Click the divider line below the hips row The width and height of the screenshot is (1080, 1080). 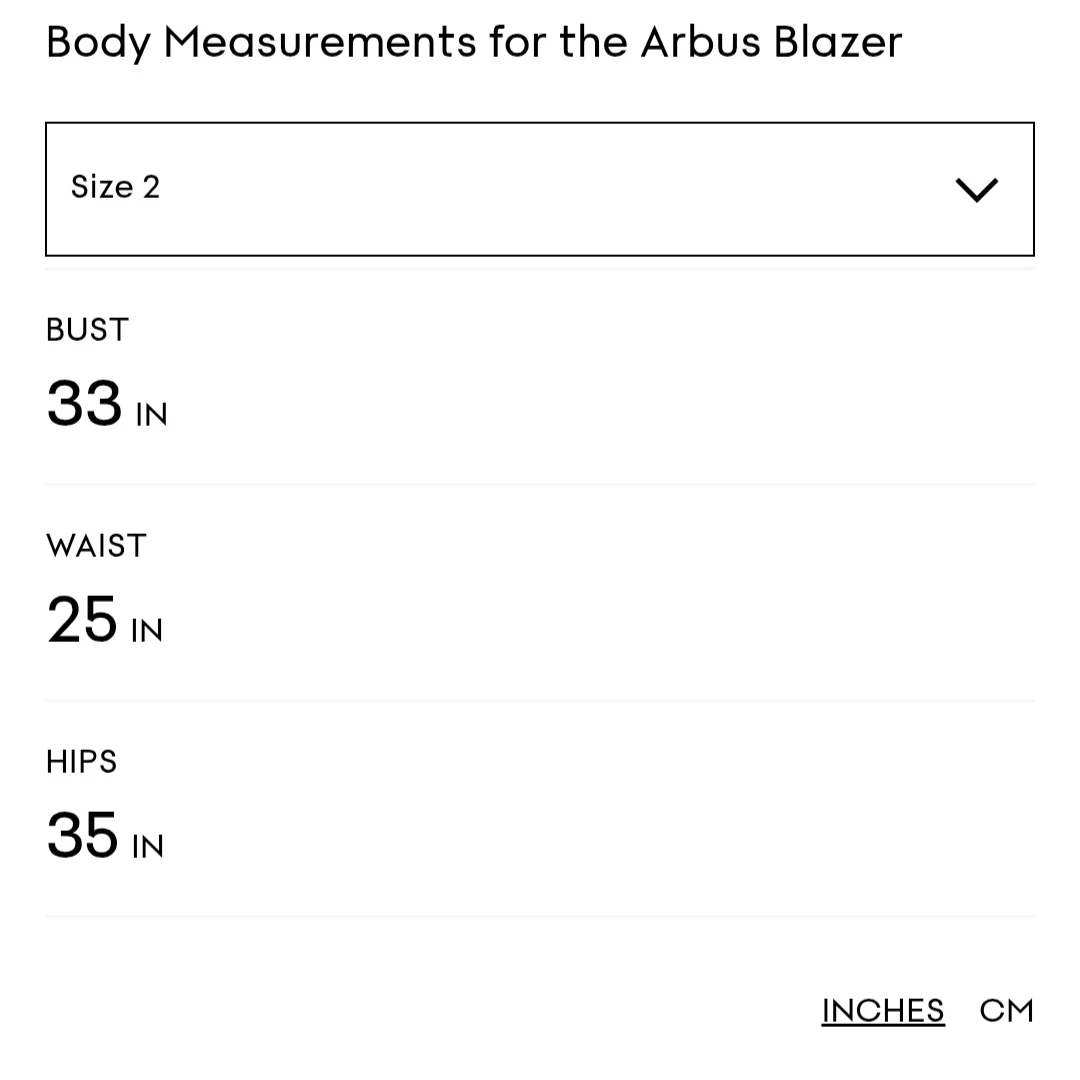[x=540, y=916]
